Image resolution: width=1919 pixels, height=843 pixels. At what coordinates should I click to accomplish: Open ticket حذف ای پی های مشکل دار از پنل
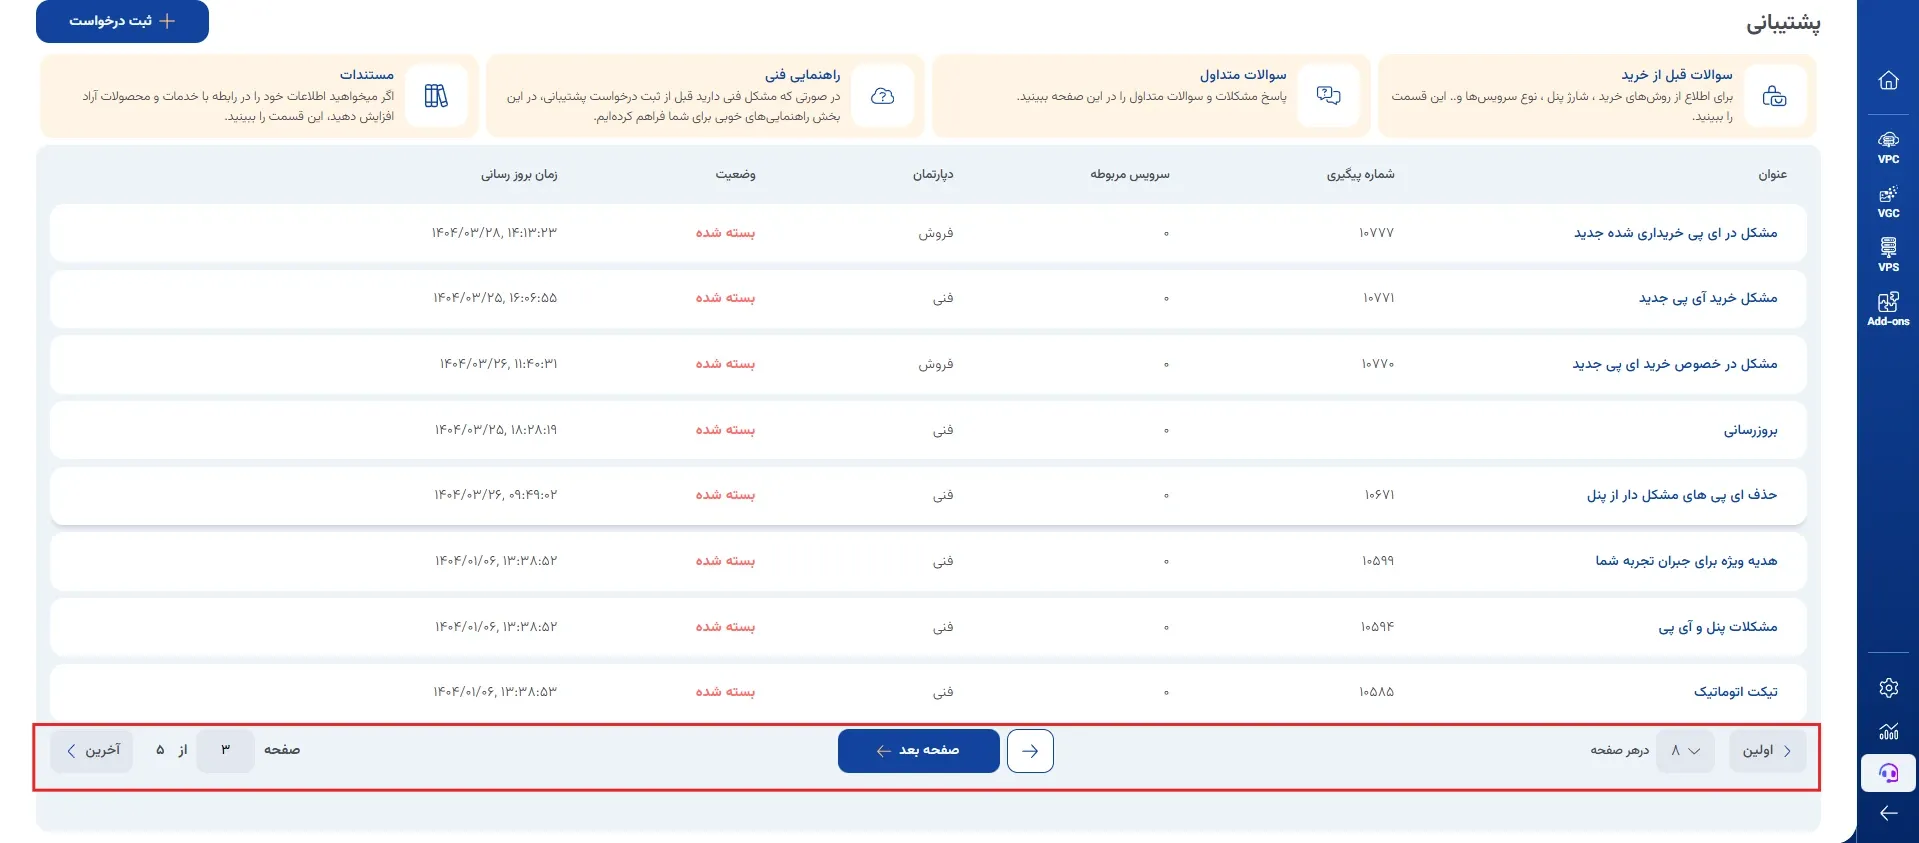coord(1682,495)
